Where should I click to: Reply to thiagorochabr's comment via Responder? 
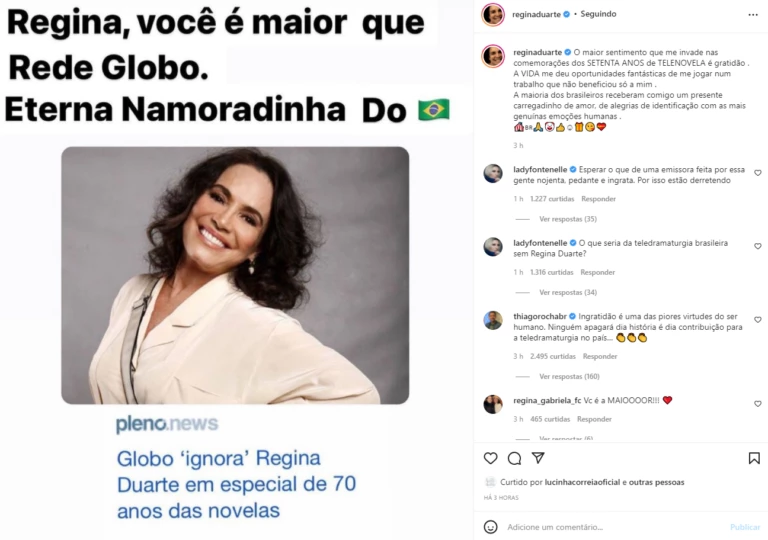pyautogui.click(x=600, y=356)
